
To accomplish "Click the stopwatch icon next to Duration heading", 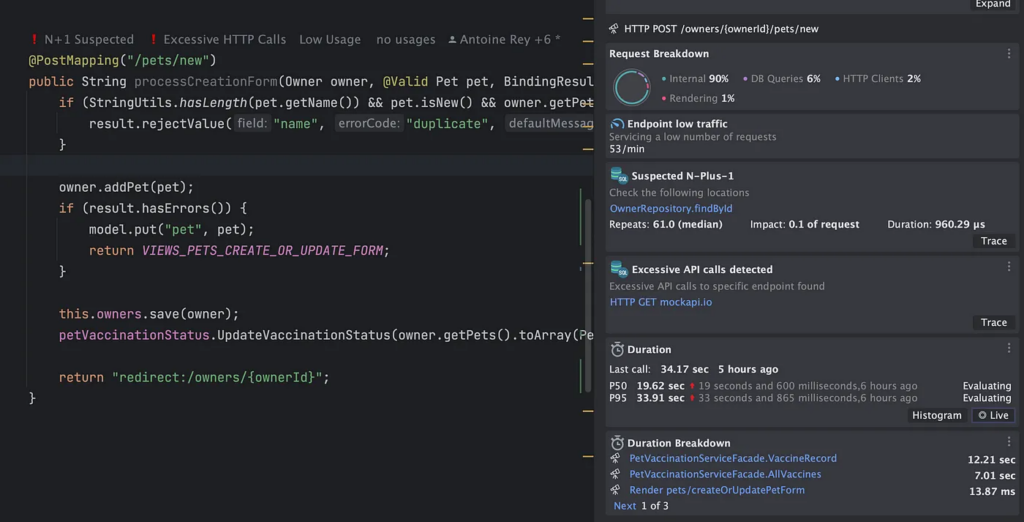I will [616, 349].
